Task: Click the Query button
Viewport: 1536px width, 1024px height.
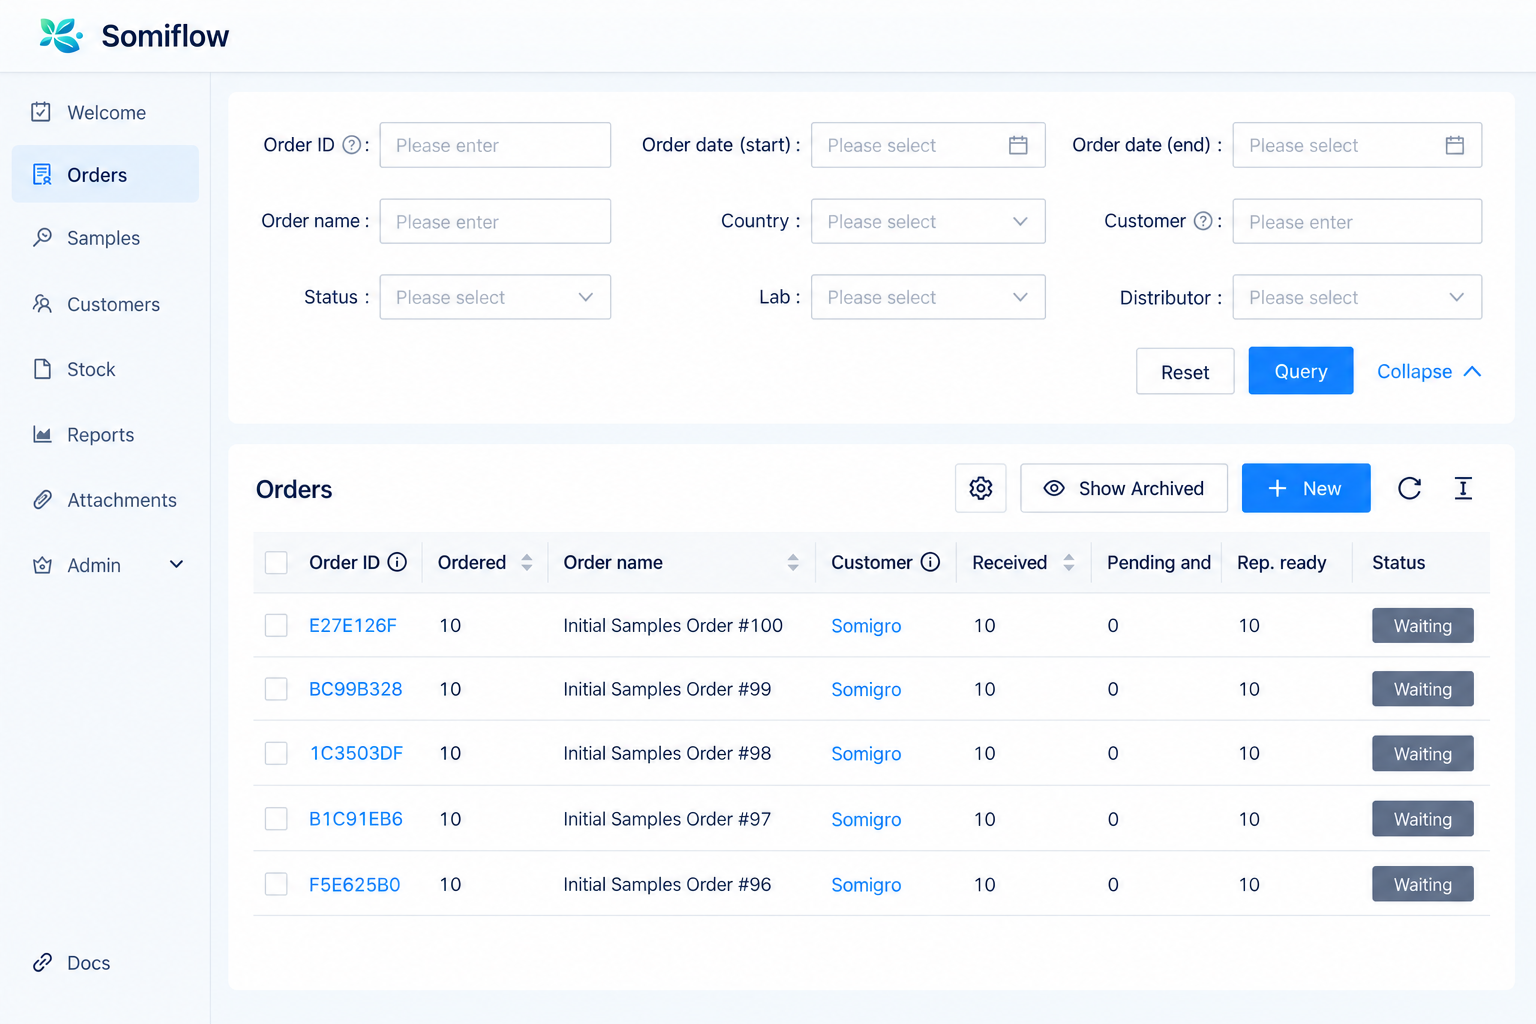Action: [x=1301, y=371]
